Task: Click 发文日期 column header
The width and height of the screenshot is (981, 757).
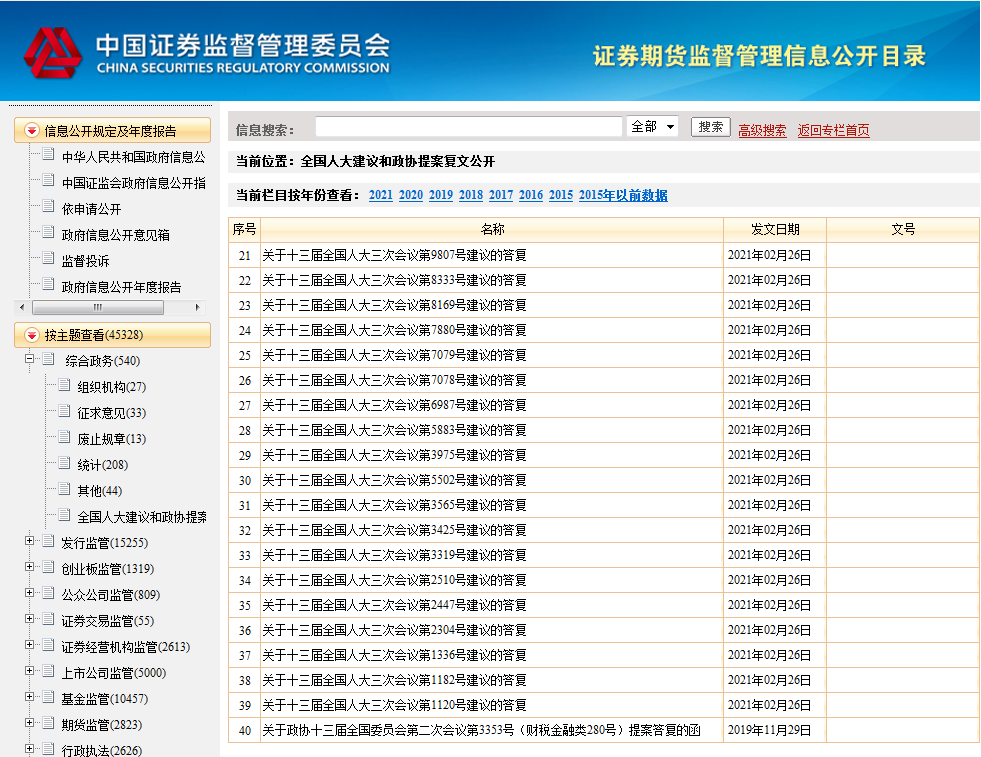Action: click(x=775, y=230)
